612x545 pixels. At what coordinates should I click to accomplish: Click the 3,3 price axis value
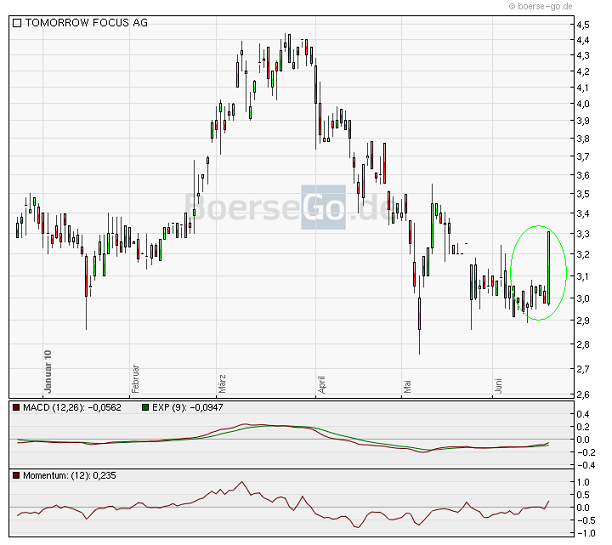[583, 234]
